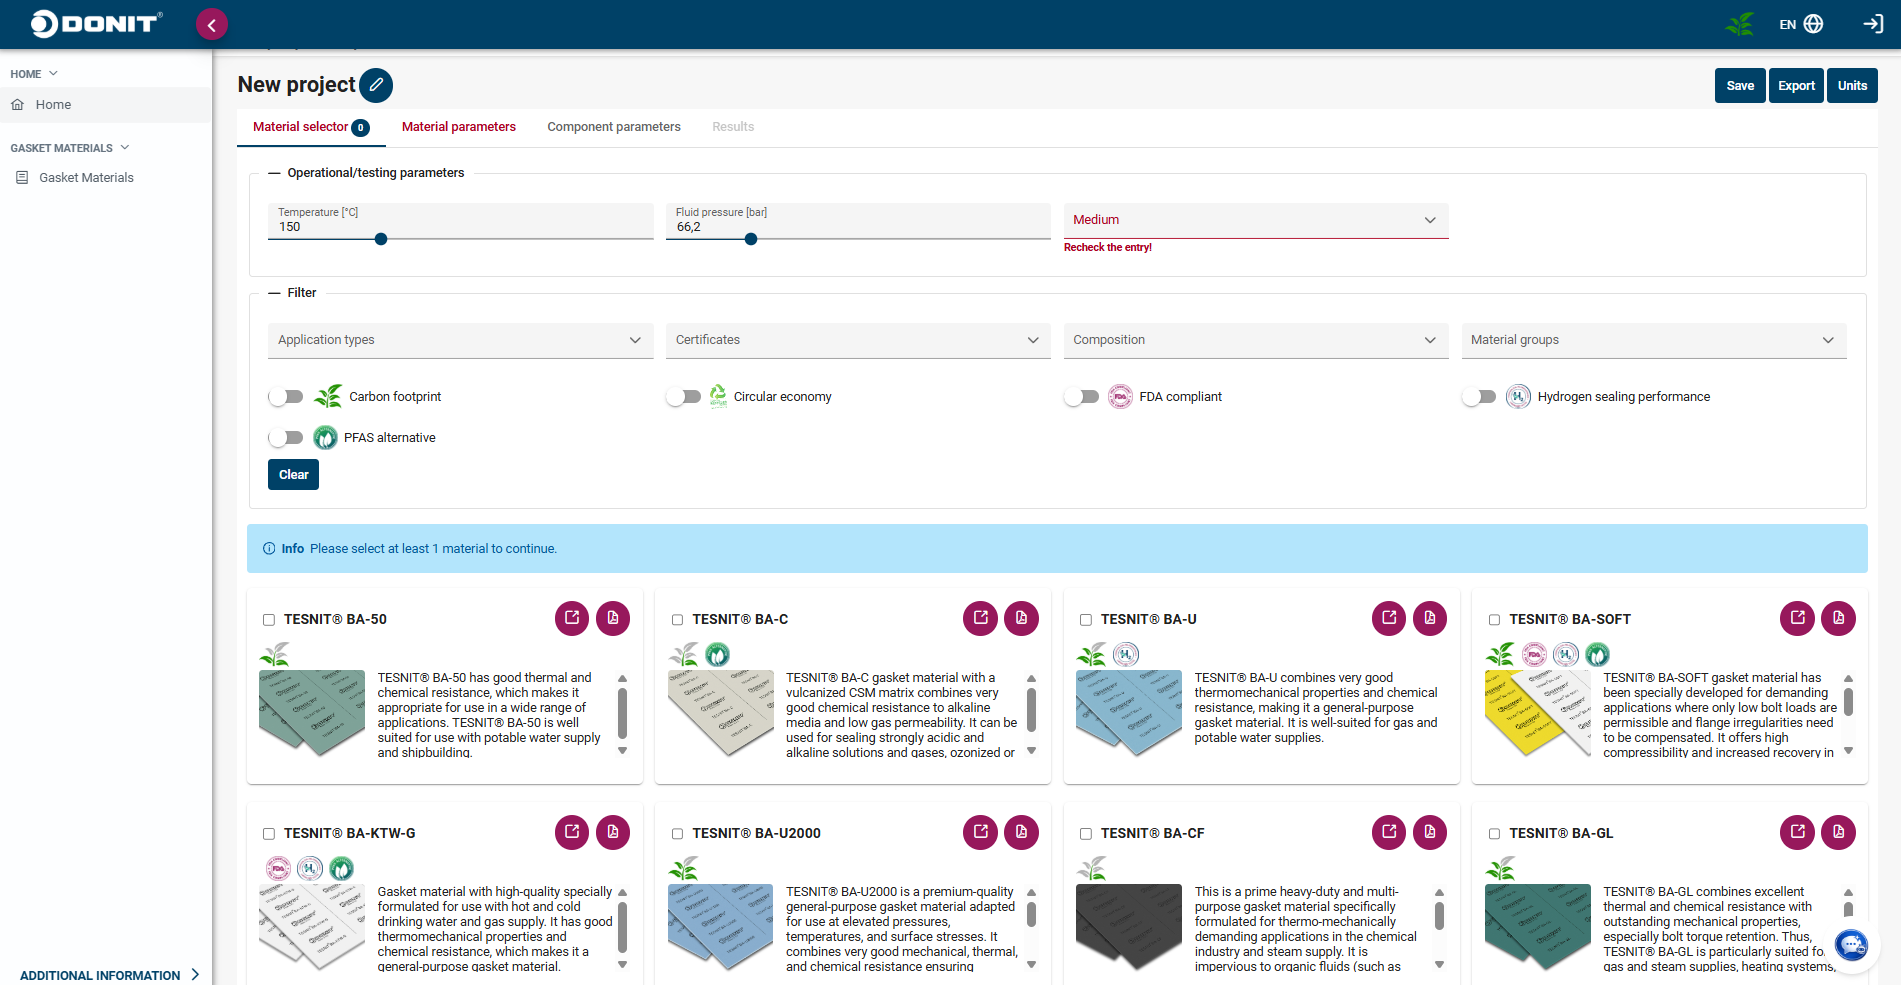Click the green leaf icon in header
The width and height of the screenshot is (1901, 985).
coord(1740,24)
